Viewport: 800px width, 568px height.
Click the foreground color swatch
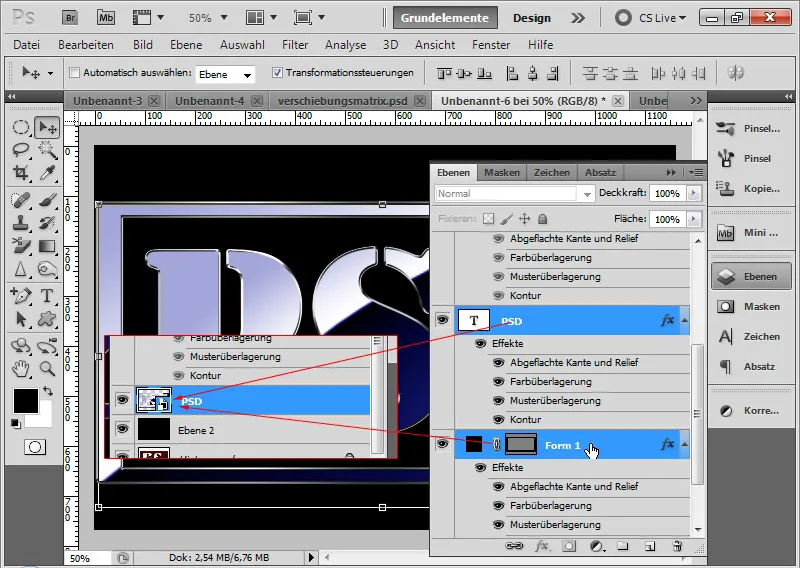click(26, 401)
